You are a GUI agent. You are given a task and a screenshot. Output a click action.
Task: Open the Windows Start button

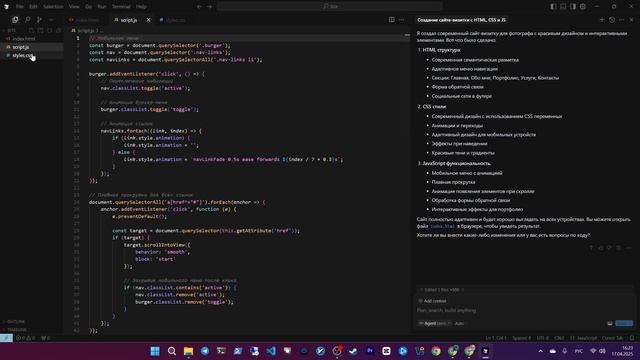tap(155, 351)
